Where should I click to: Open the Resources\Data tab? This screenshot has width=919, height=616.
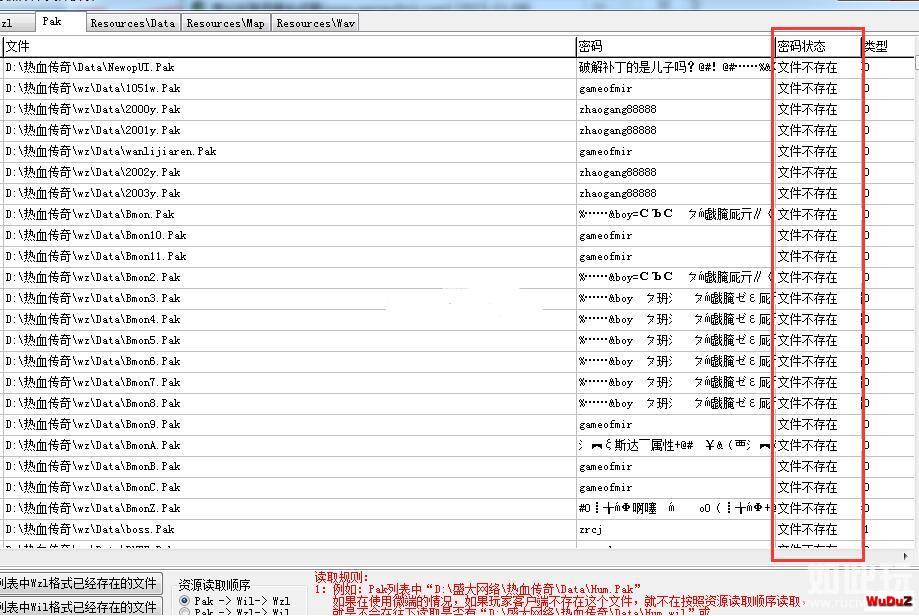click(133, 23)
